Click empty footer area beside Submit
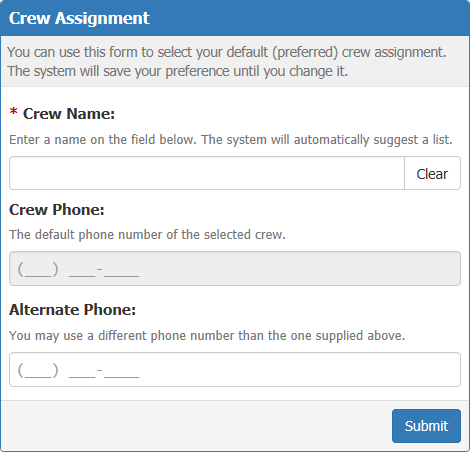470x452 pixels. tap(197, 426)
